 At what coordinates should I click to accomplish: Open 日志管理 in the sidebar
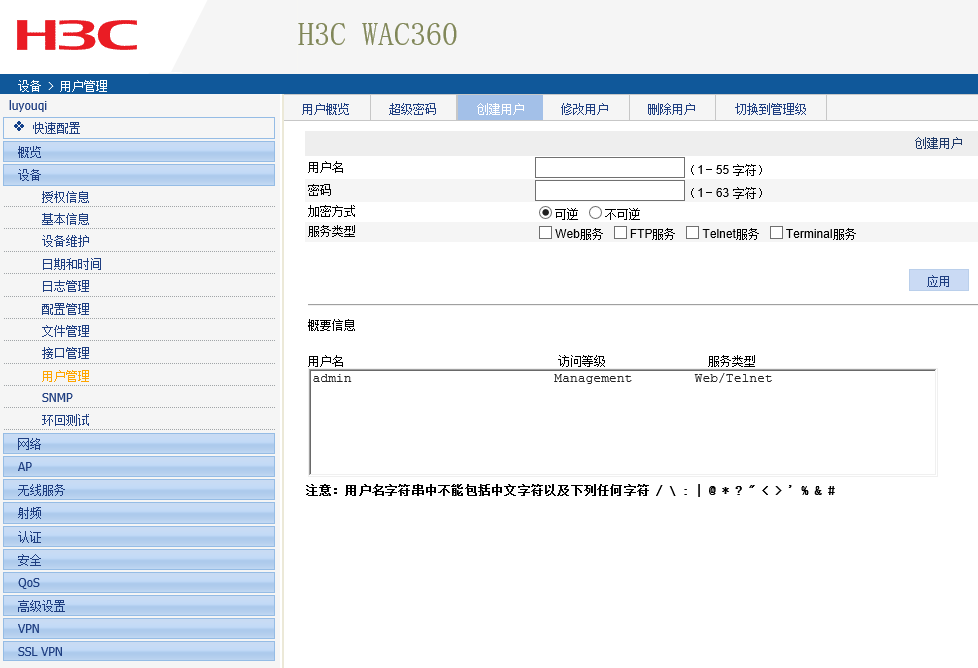click(65, 286)
